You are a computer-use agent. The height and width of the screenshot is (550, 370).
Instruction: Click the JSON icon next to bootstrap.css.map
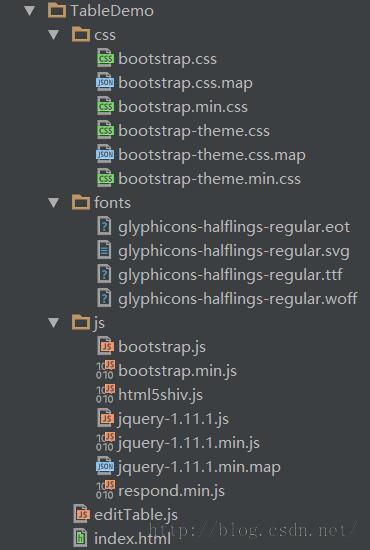(x=105, y=82)
